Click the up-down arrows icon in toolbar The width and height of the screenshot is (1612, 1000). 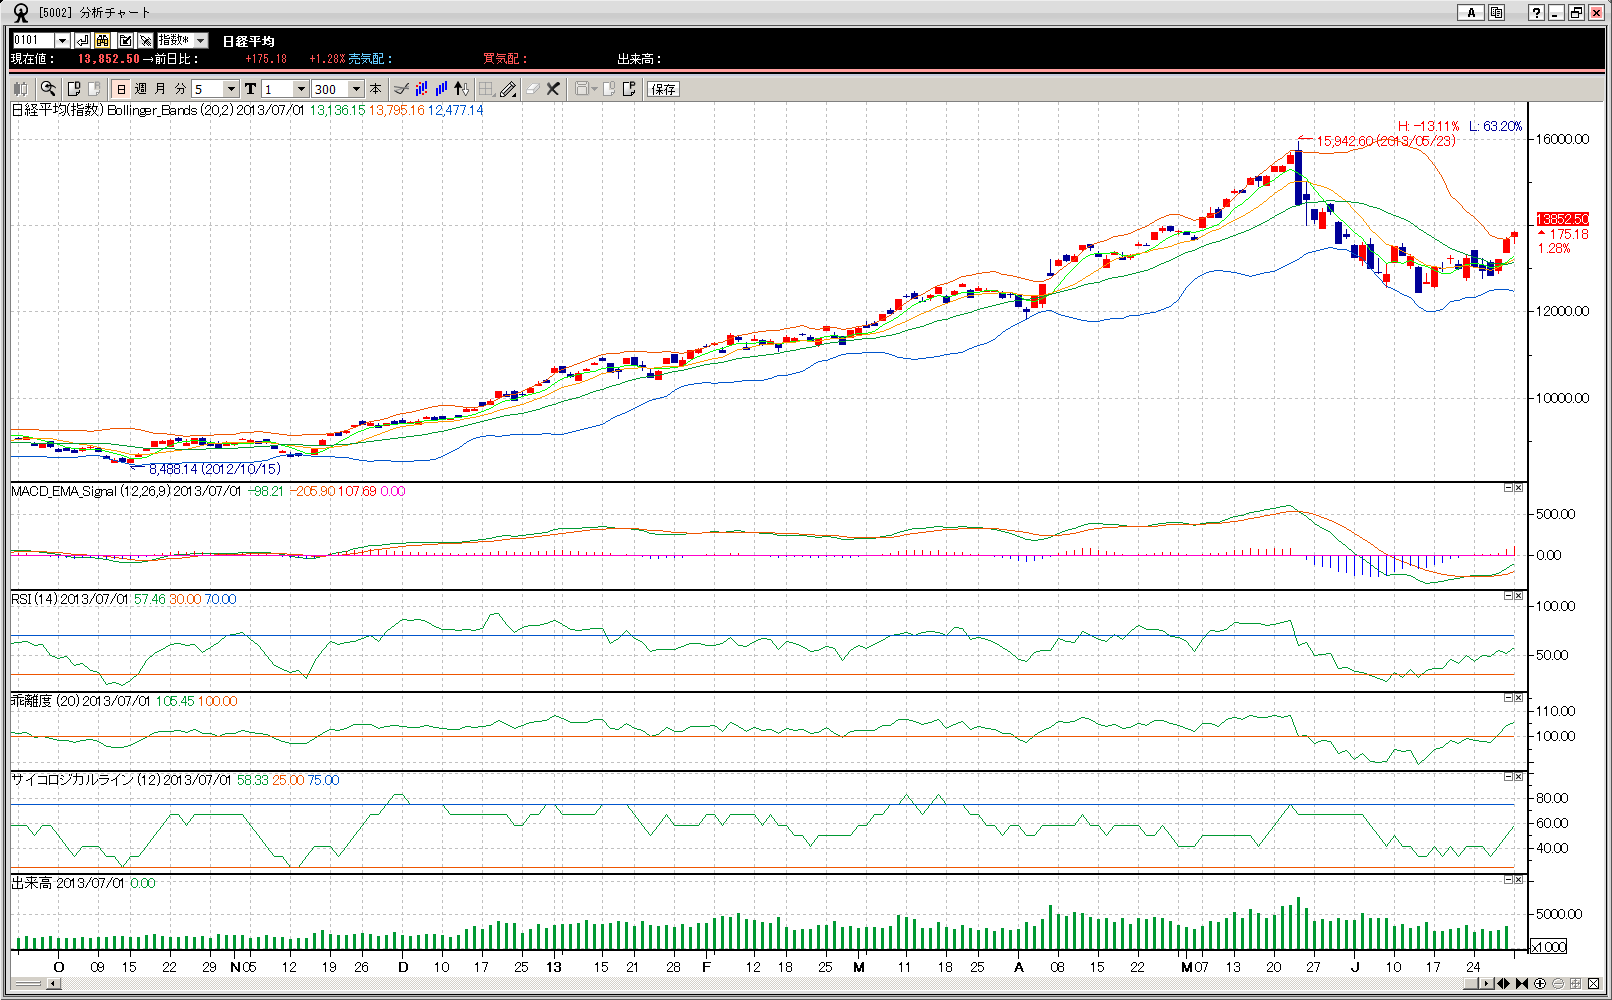[x=461, y=89]
